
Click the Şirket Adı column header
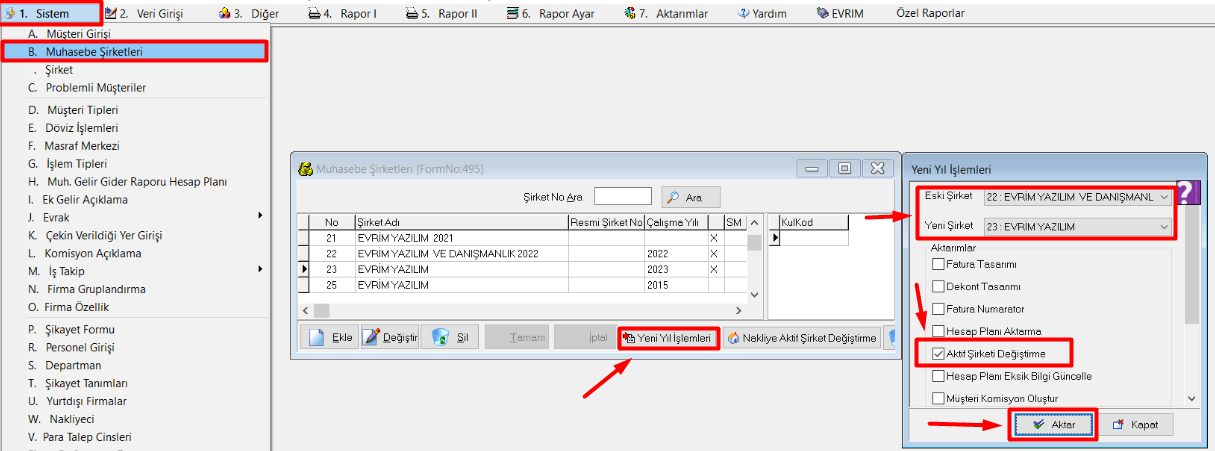pyautogui.click(x=461, y=222)
